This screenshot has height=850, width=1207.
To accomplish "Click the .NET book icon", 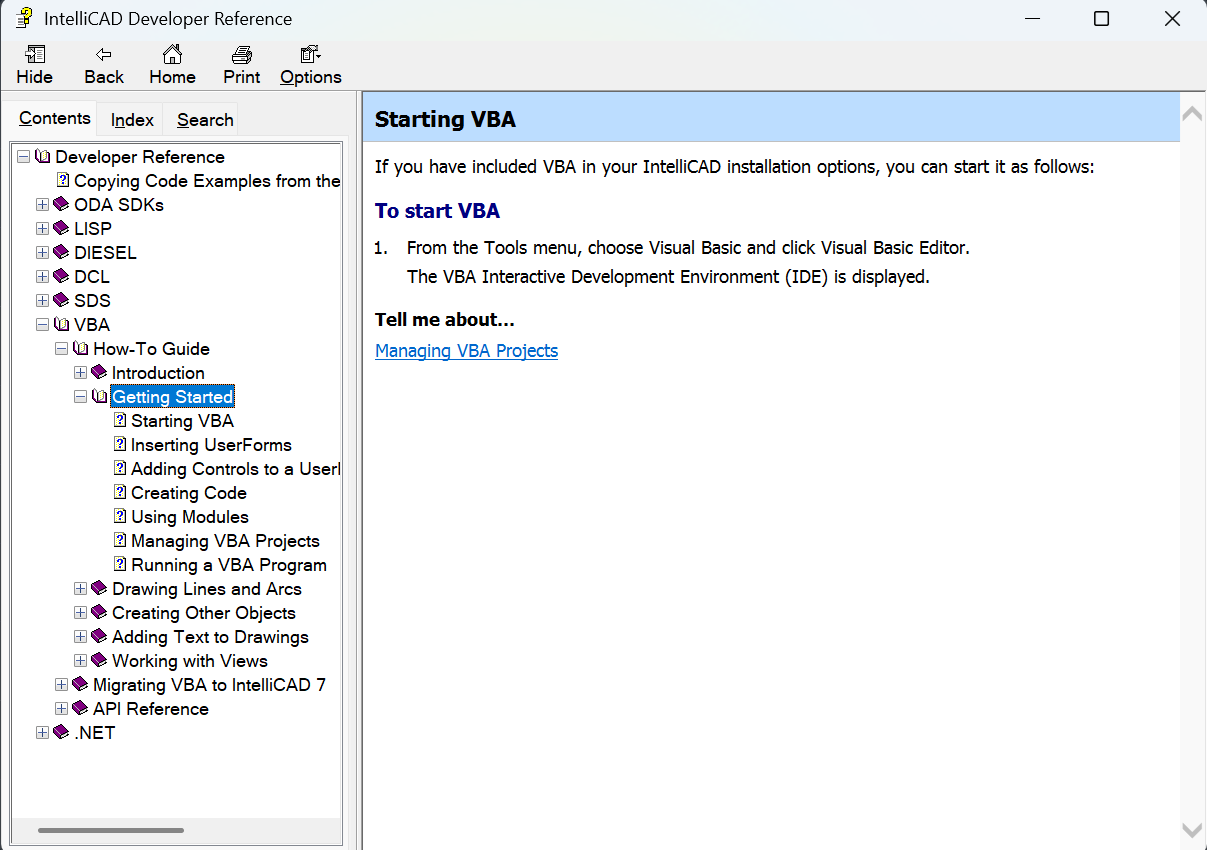I will (x=61, y=732).
